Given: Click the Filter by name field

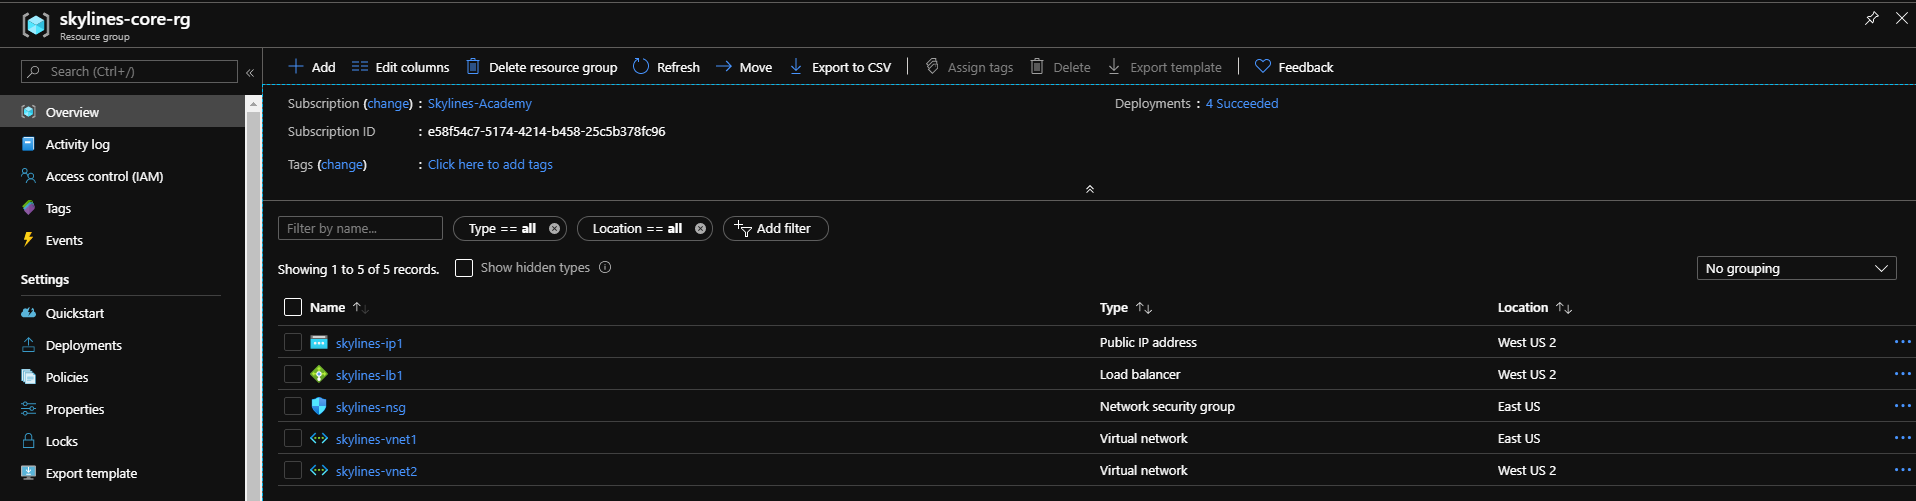Looking at the screenshot, I should 360,228.
